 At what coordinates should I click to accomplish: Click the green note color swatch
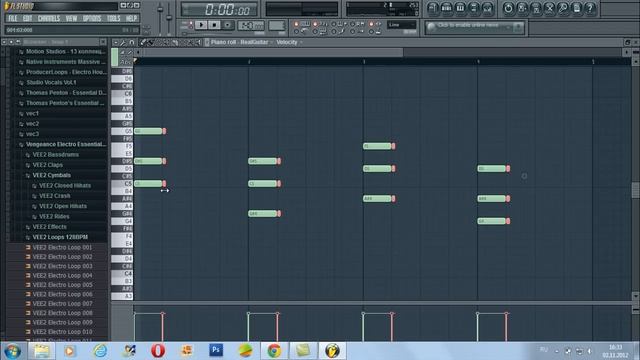[x=115, y=57]
